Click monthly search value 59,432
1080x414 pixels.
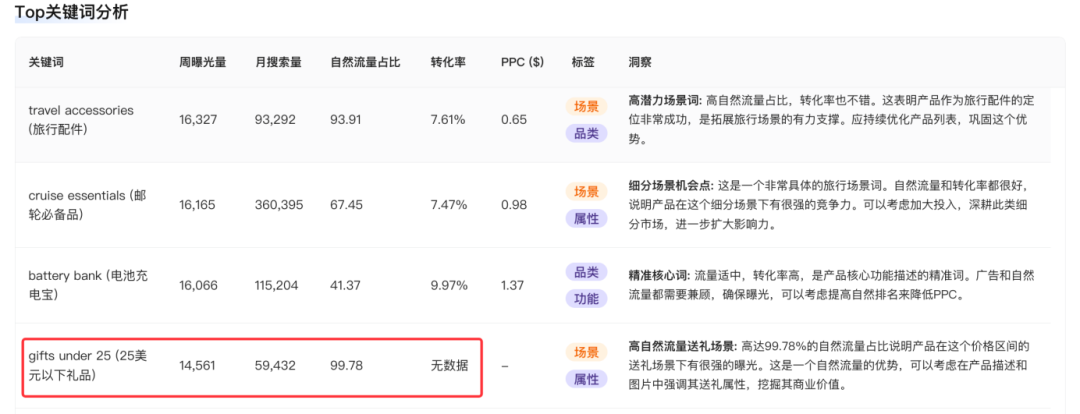[276, 366]
